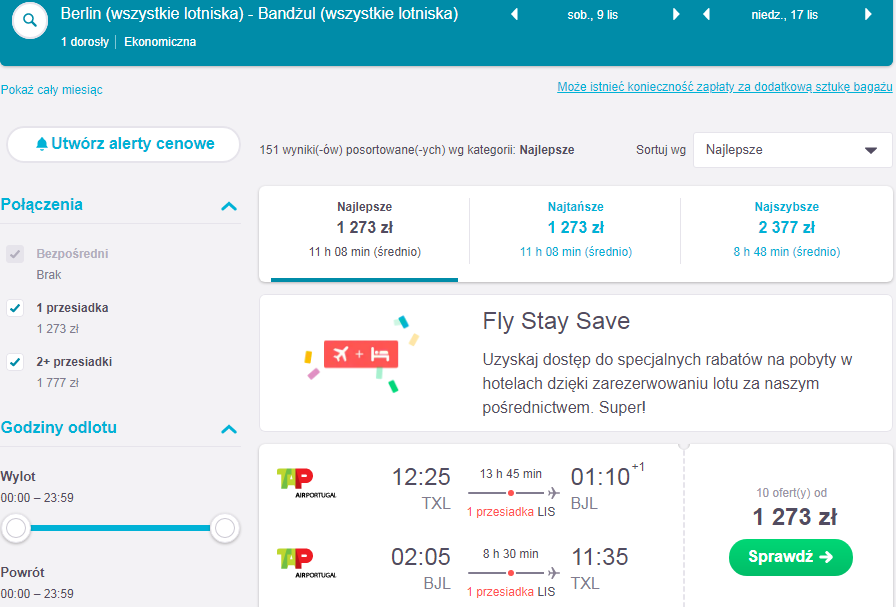Click the green Sprawdź button
The height and width of the screenshot is (607, 896).
791,557
